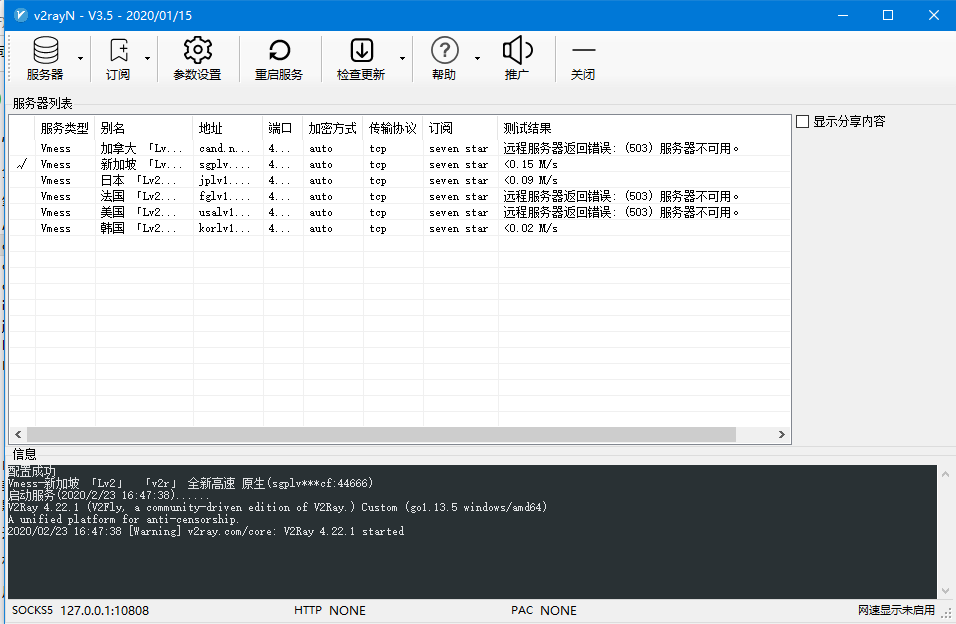Expand the 服务器 dropdown arrow

[x=80, y=59]
